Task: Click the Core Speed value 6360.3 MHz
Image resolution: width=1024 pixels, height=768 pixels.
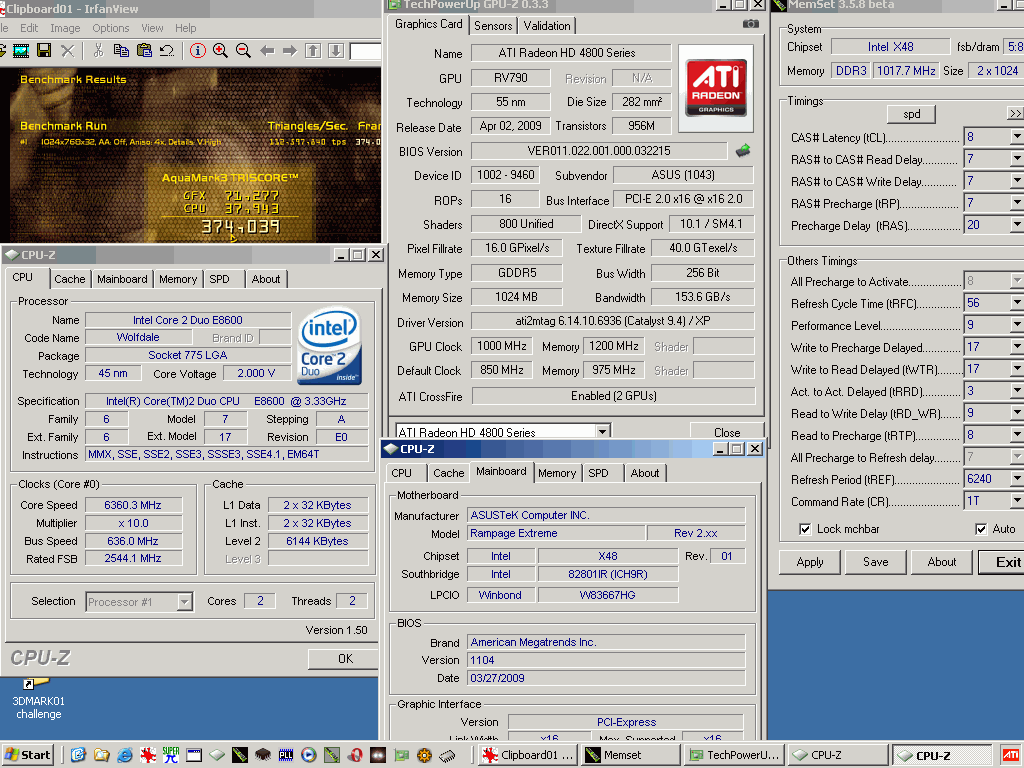Action: pos(133,505)
